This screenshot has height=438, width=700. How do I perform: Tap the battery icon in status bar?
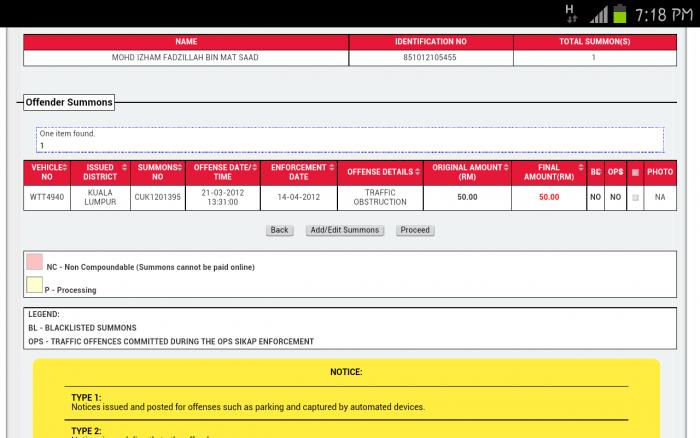(x=620, y=14)
